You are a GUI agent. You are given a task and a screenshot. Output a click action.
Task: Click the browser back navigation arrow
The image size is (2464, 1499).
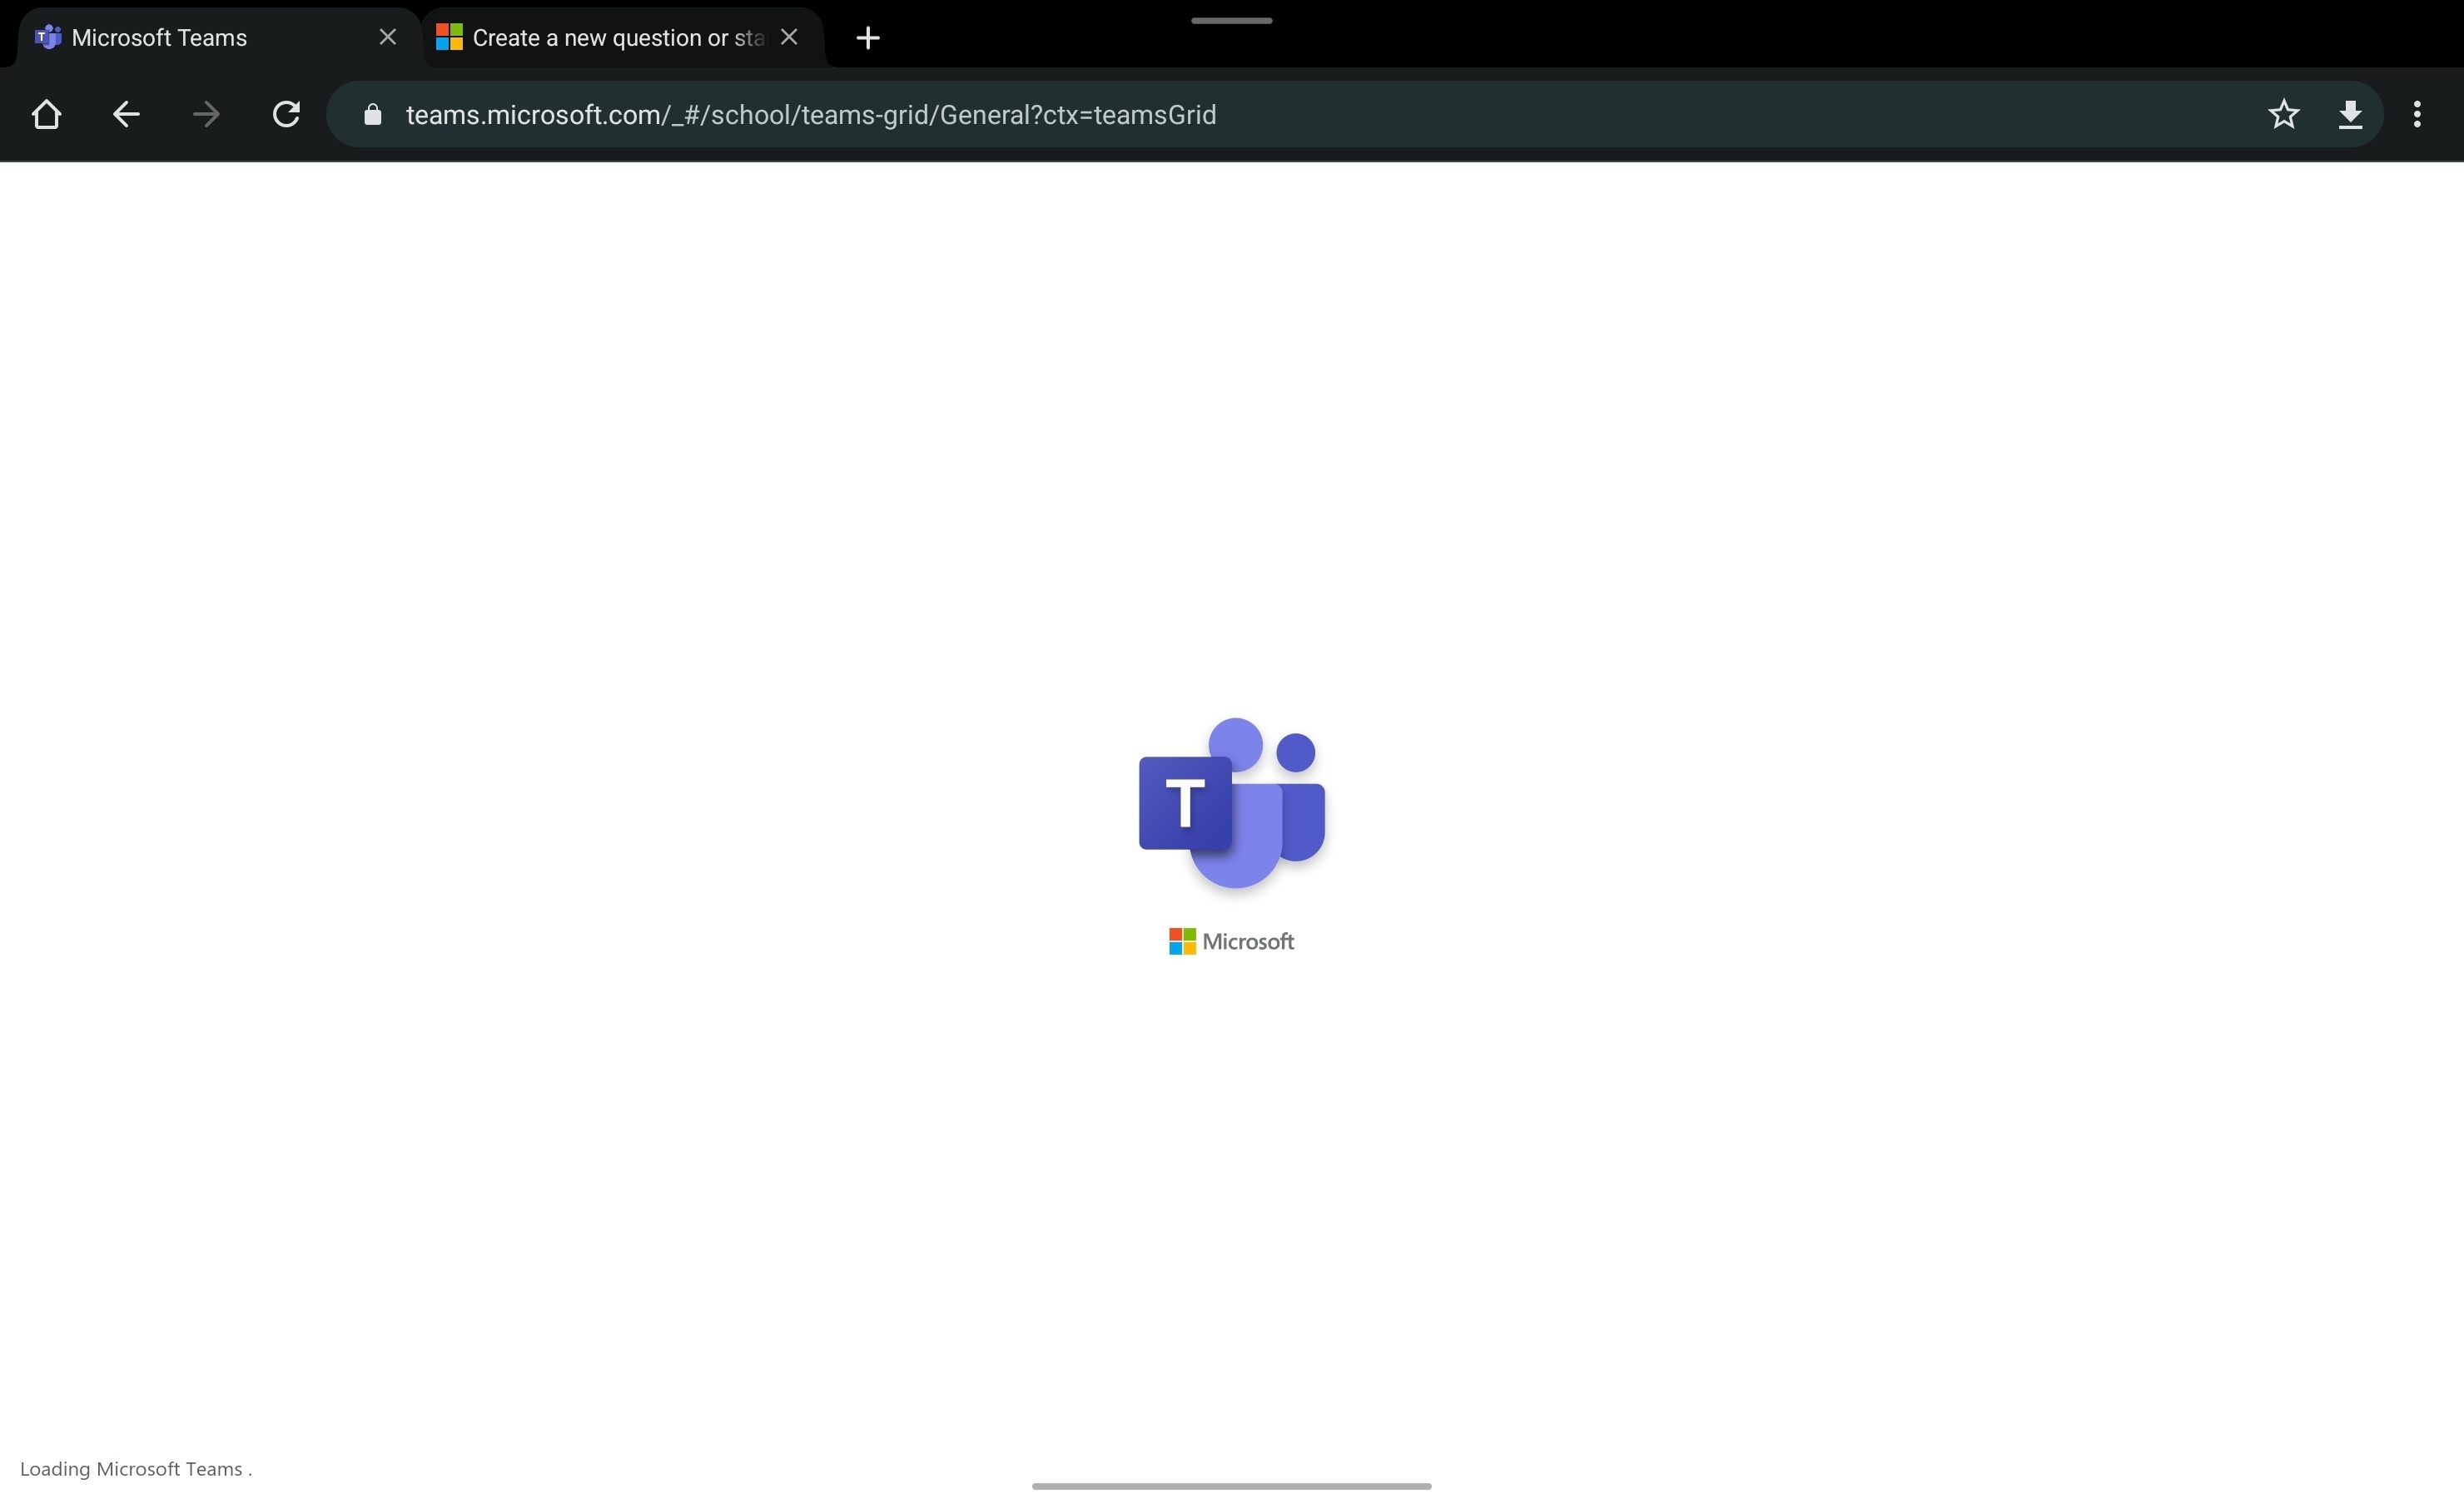pyautogui.click(x=125, y=114)
